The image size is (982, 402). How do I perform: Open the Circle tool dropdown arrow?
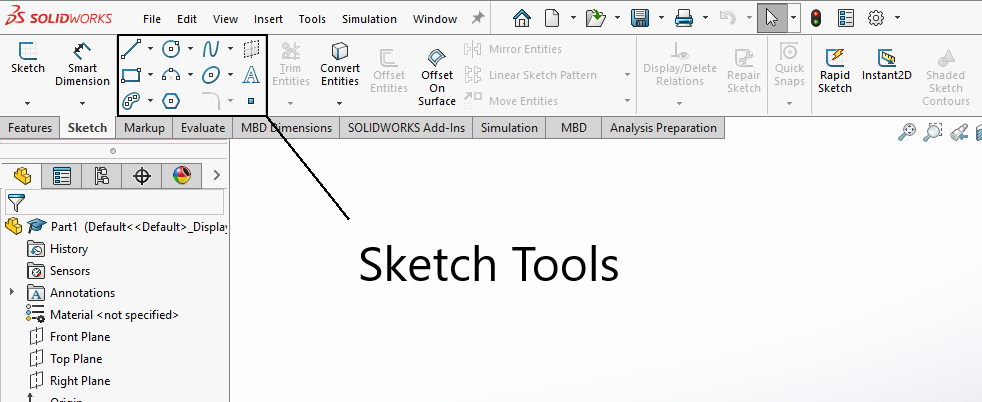(x=190, y=48)
